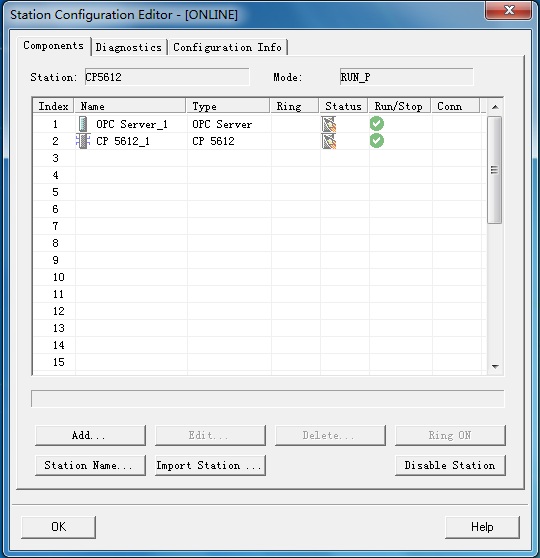Screen dimensions: 540x558
Task: Click the scrollbar up arrow in component list
Action: point(495,107)
